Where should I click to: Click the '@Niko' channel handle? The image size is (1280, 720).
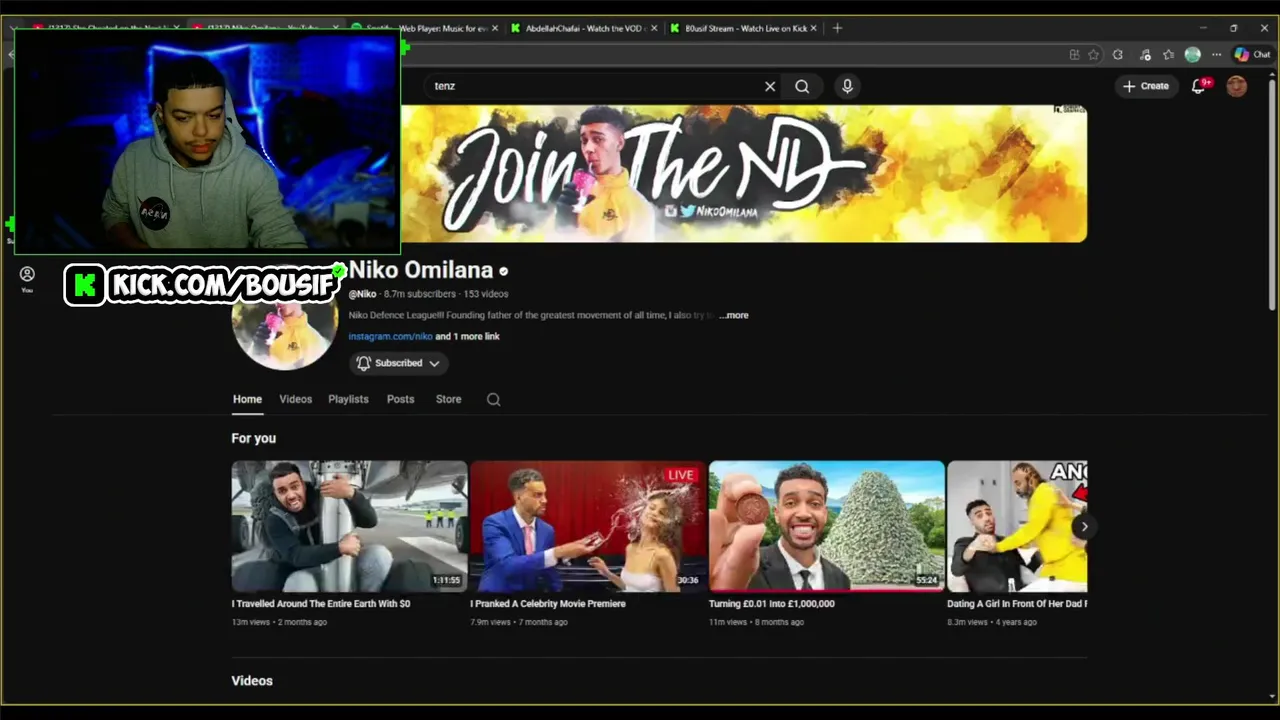coord(362,294)
